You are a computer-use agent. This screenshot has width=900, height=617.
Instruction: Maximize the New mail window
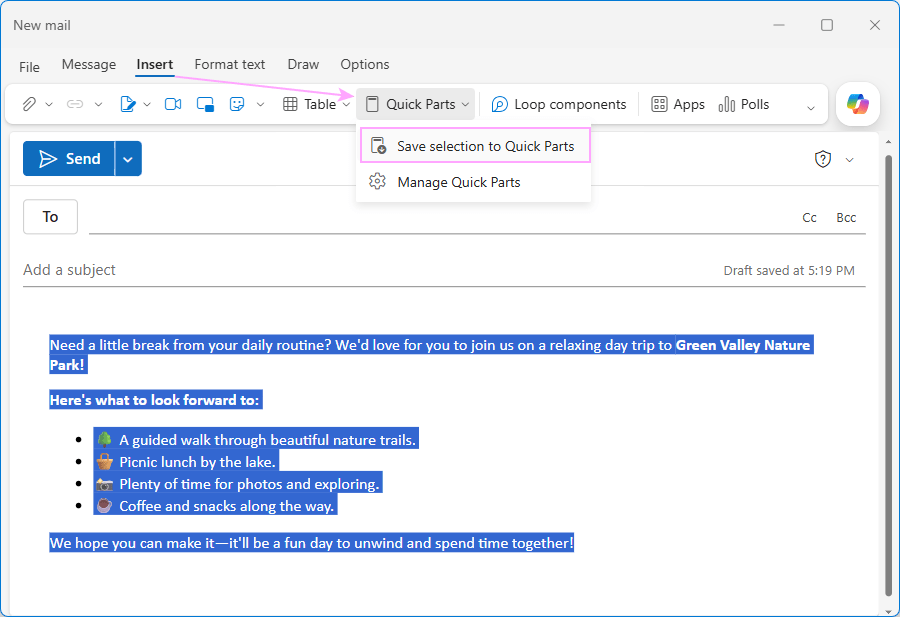coord(827,25)
